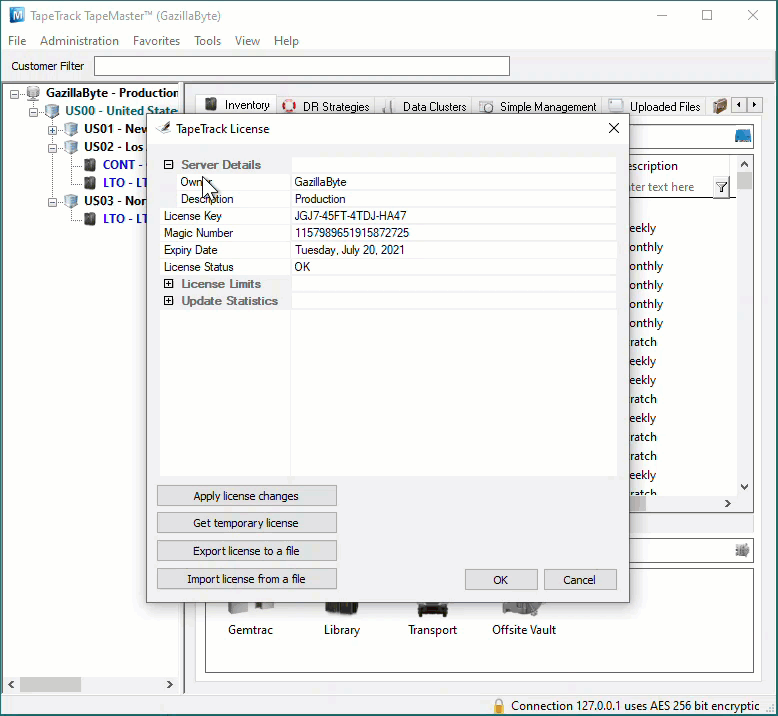Click the tab strip right scroll arrow
This screenshot has width=778, height=716.
[754, 105]
